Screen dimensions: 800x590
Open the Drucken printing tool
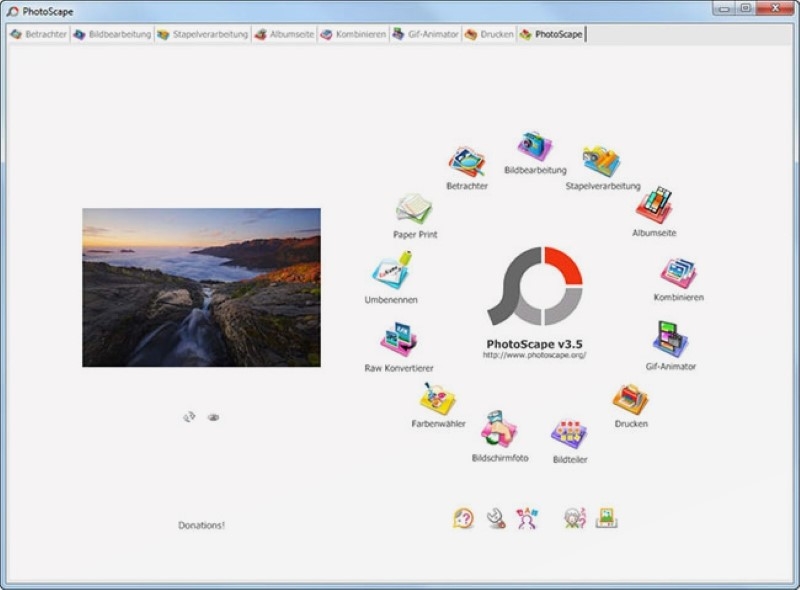point(630,398)
